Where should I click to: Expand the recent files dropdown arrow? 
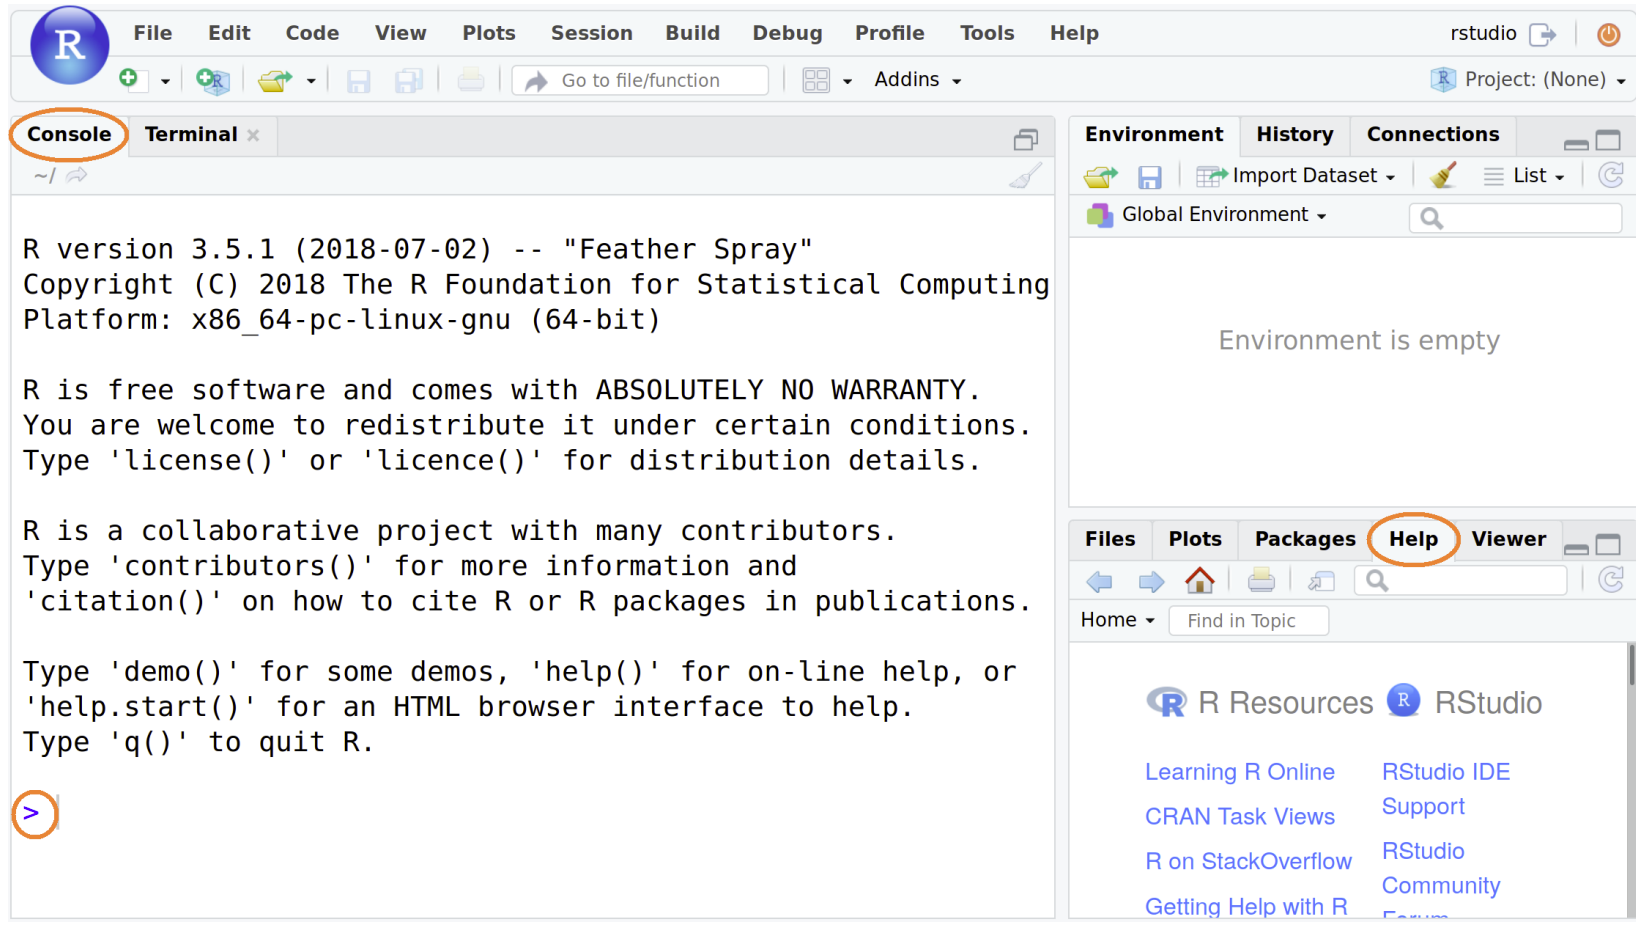click(x=311, y=81)
